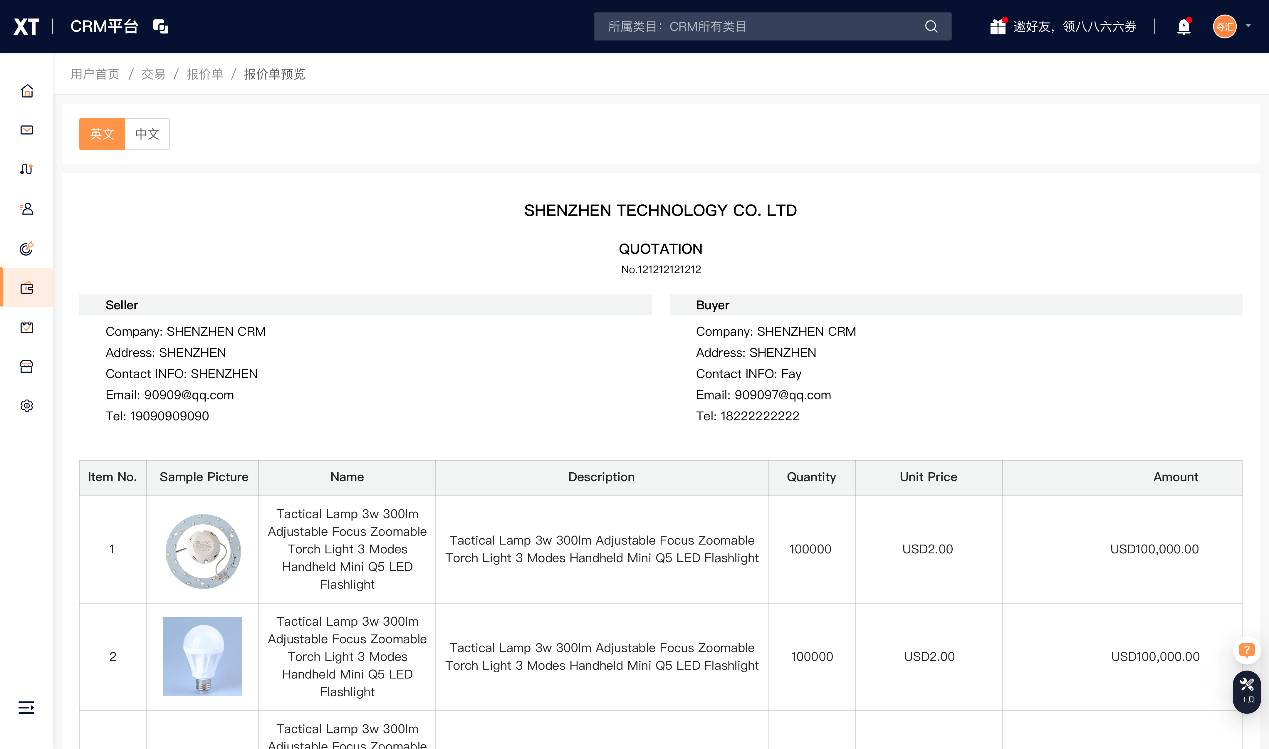1269x749 pixels.
Task: Expand the sidebar menu at bottom
Action: coord(27,708)
